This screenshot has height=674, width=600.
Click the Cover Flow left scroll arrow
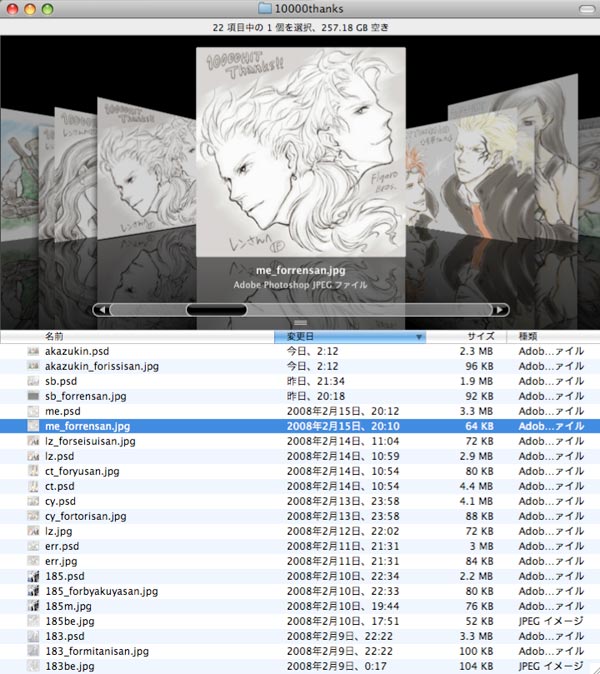(102, 310)
